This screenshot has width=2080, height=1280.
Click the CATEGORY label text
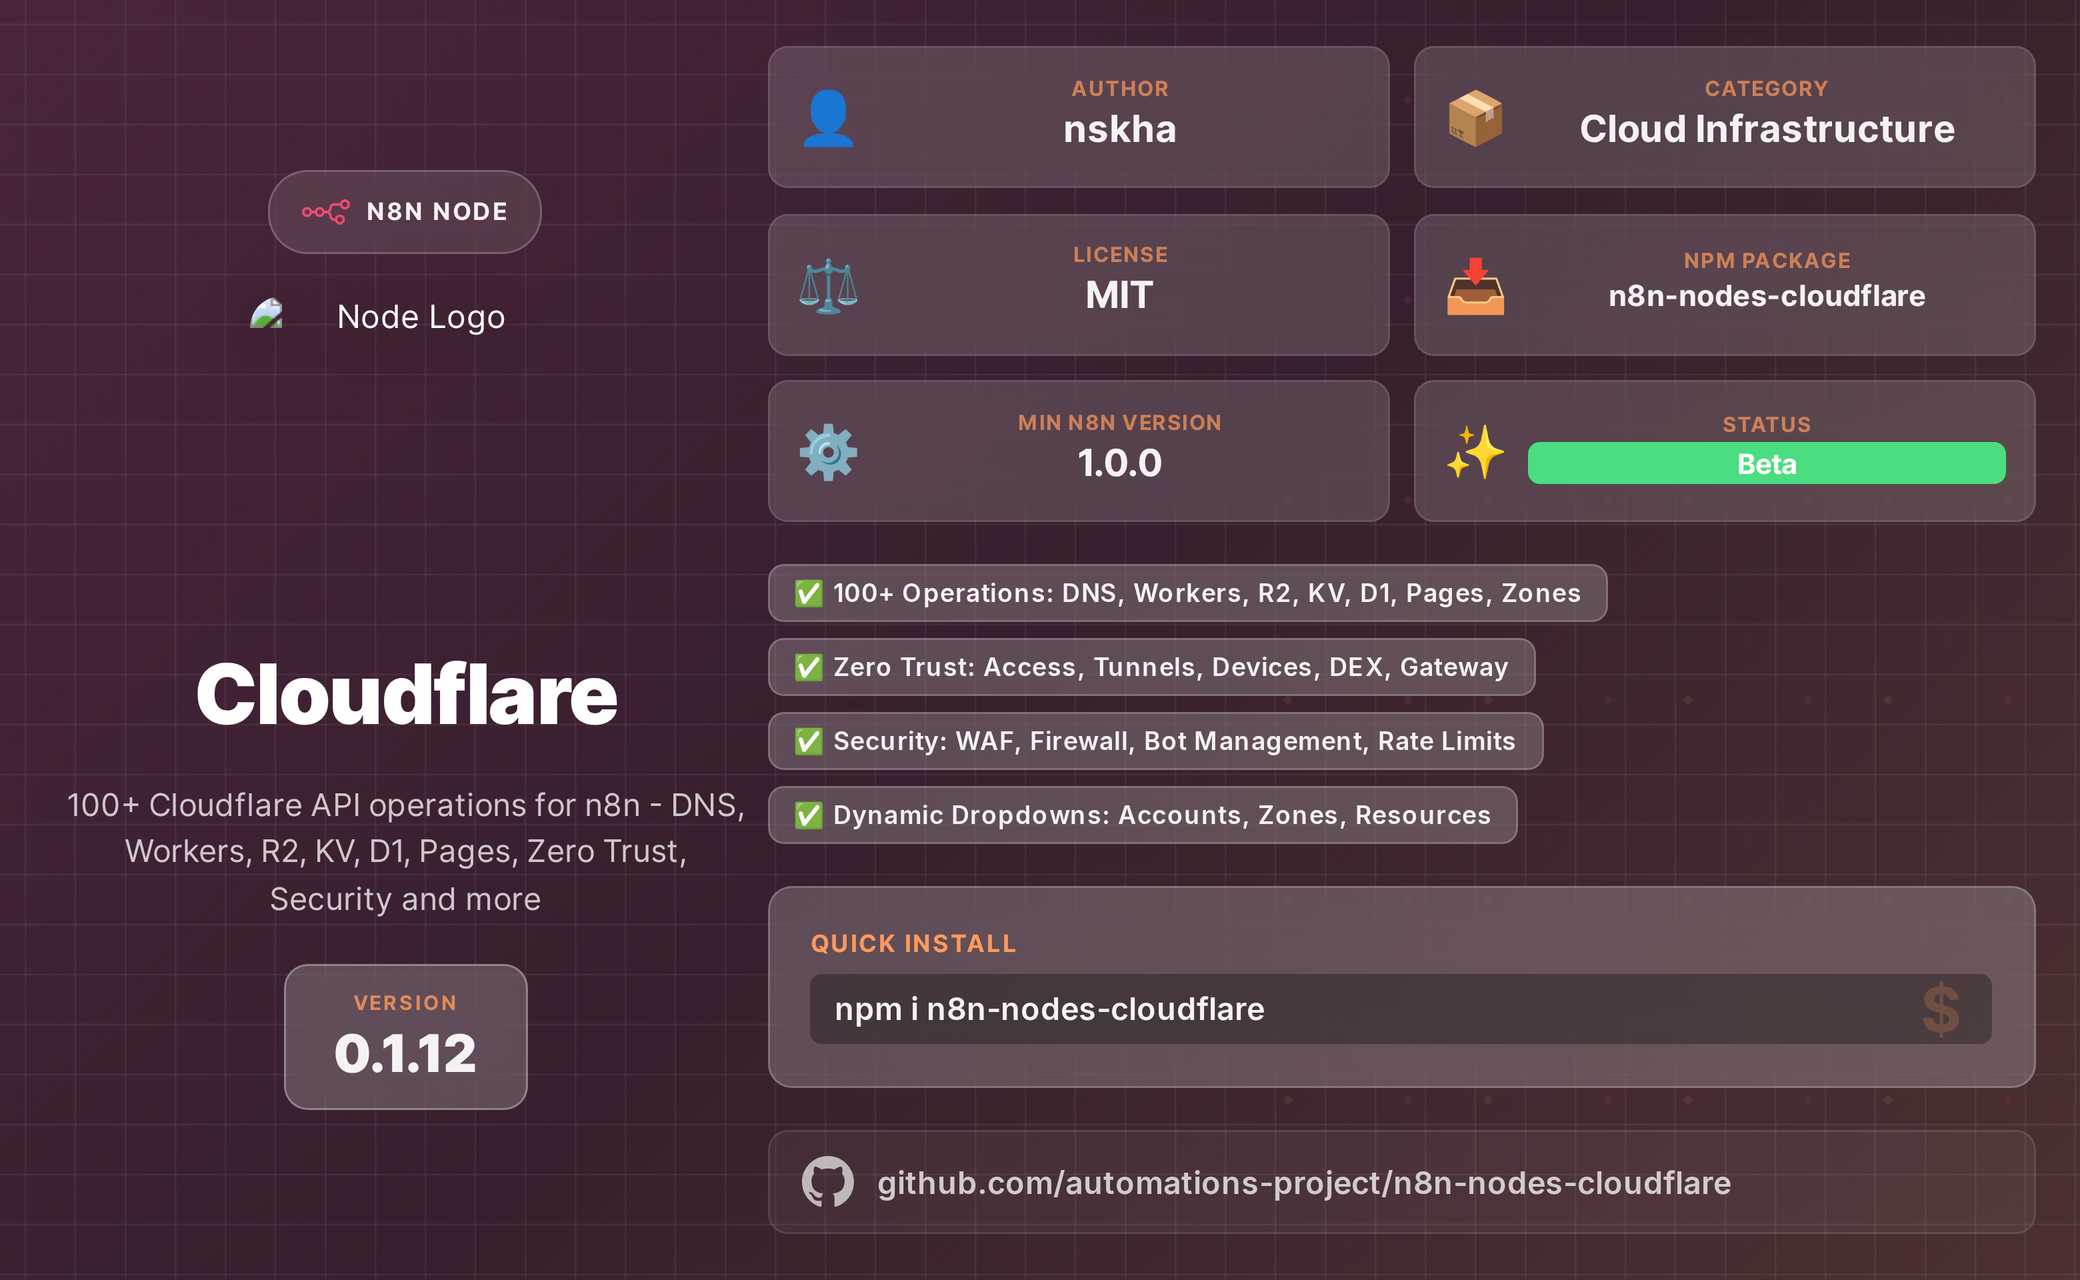1767,89
